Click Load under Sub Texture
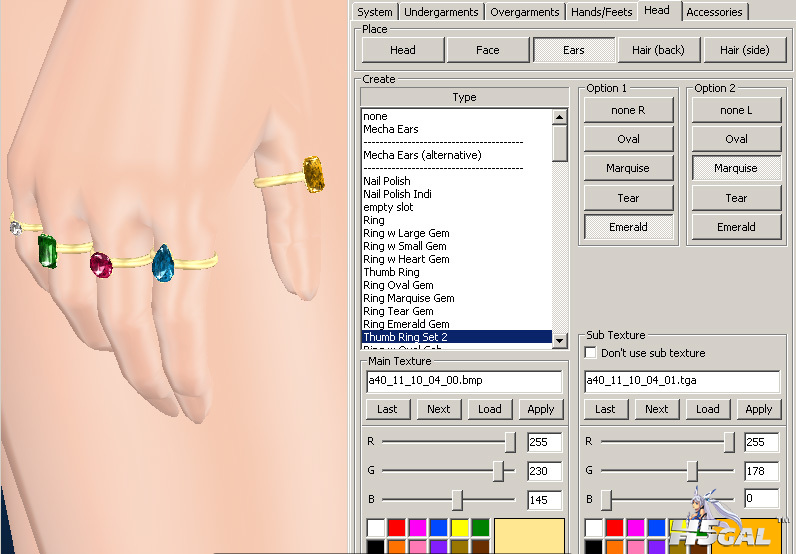The width and height of the screenshot is (796, 554). pyautogui.click(x=708, y=409)
